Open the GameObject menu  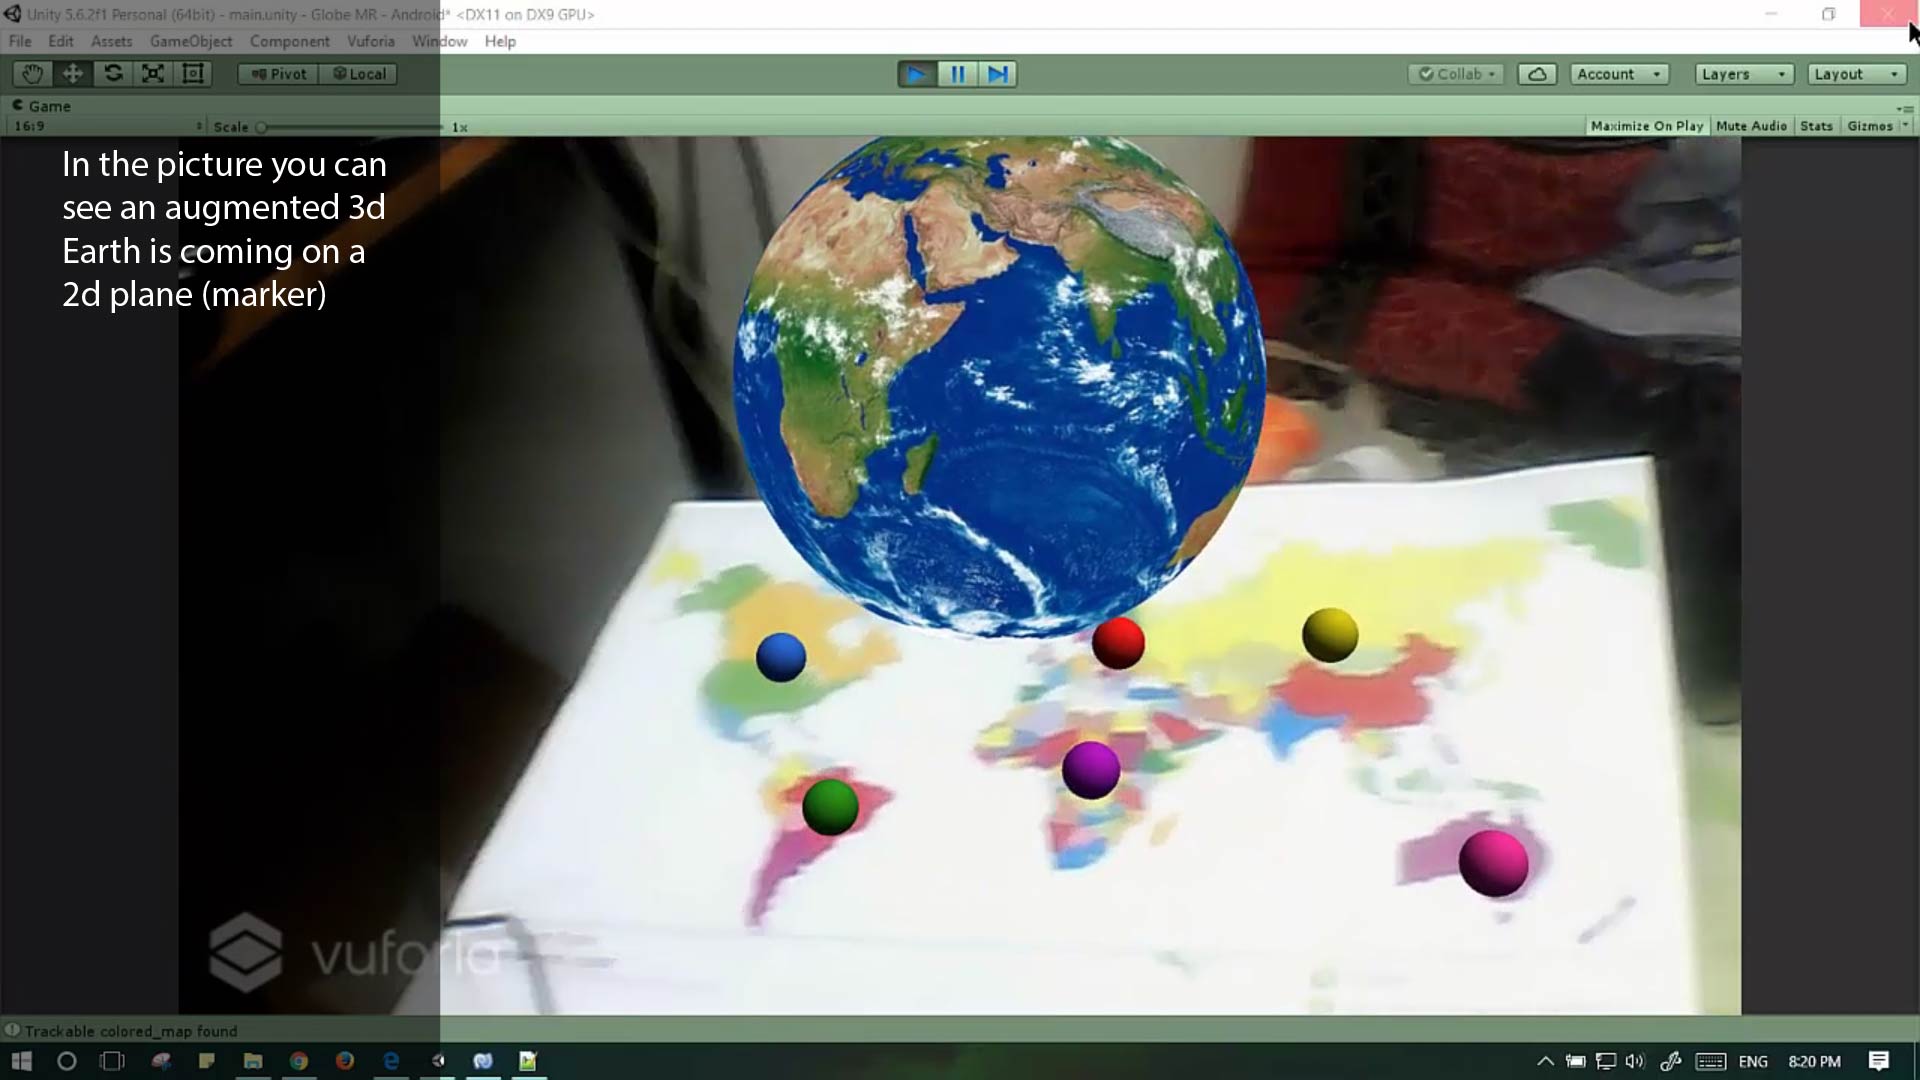[x=190, y=41]
